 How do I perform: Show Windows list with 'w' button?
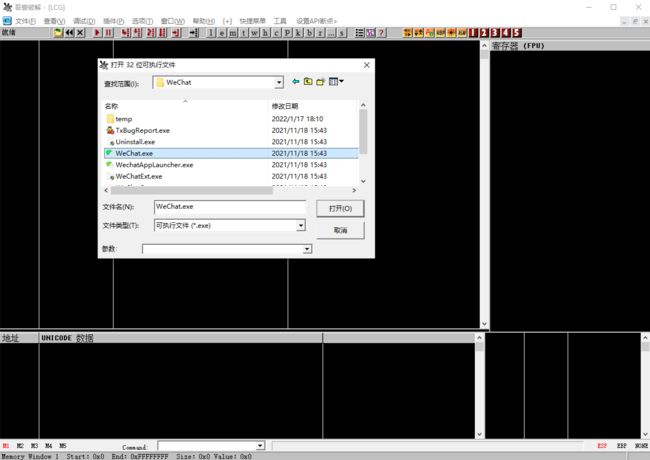click(255, 33)
